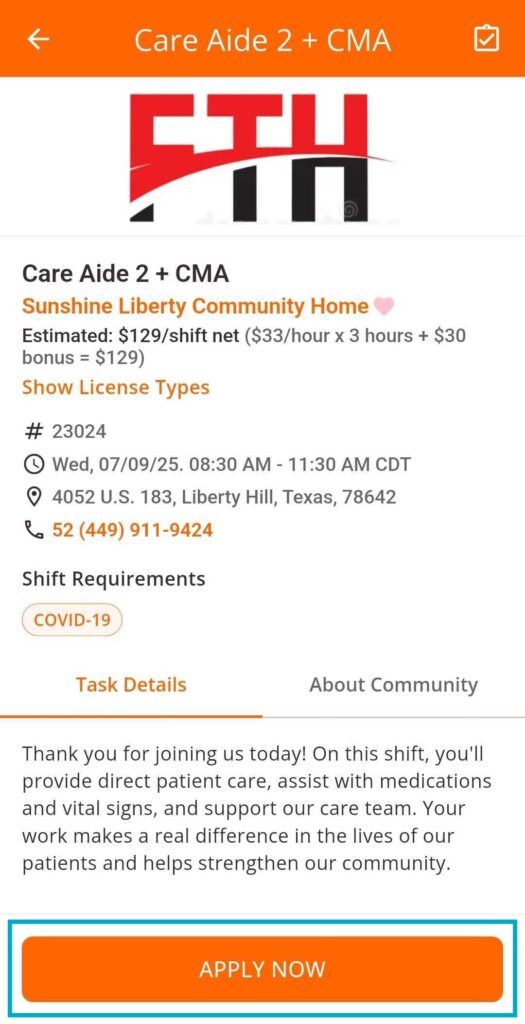
Task: Call 52 (449) 911-9424
Action: [133, 530]
